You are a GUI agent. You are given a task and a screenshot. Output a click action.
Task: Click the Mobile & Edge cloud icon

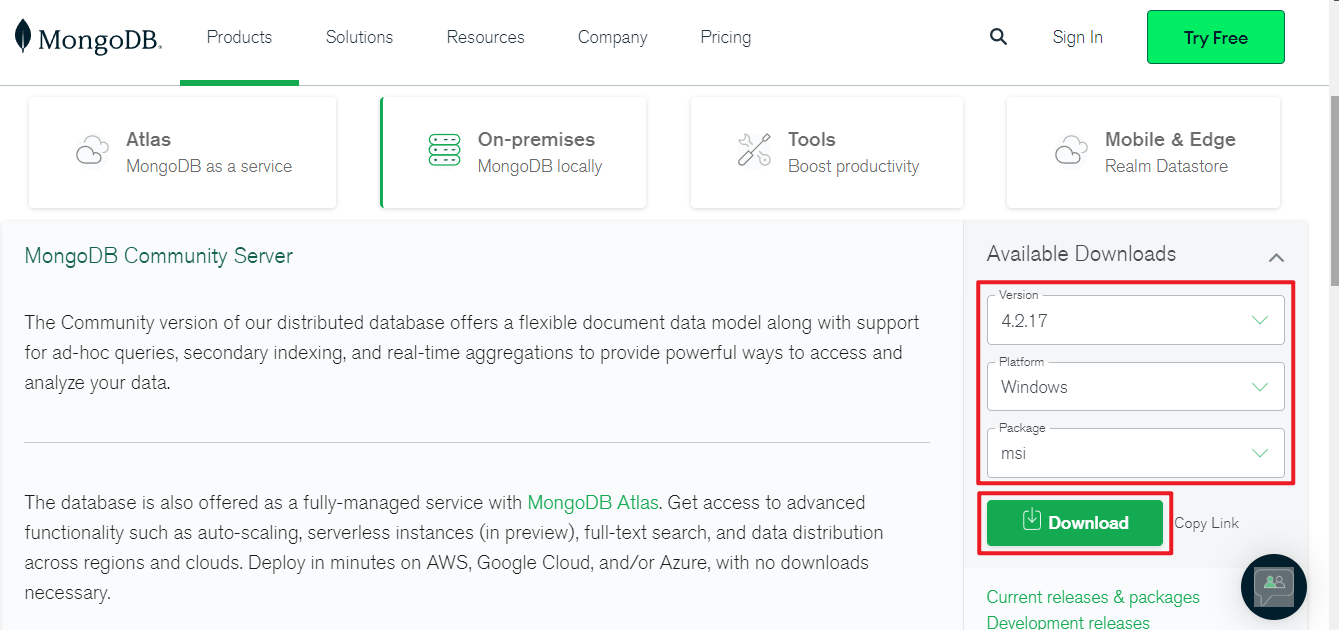coord(1071,152)
